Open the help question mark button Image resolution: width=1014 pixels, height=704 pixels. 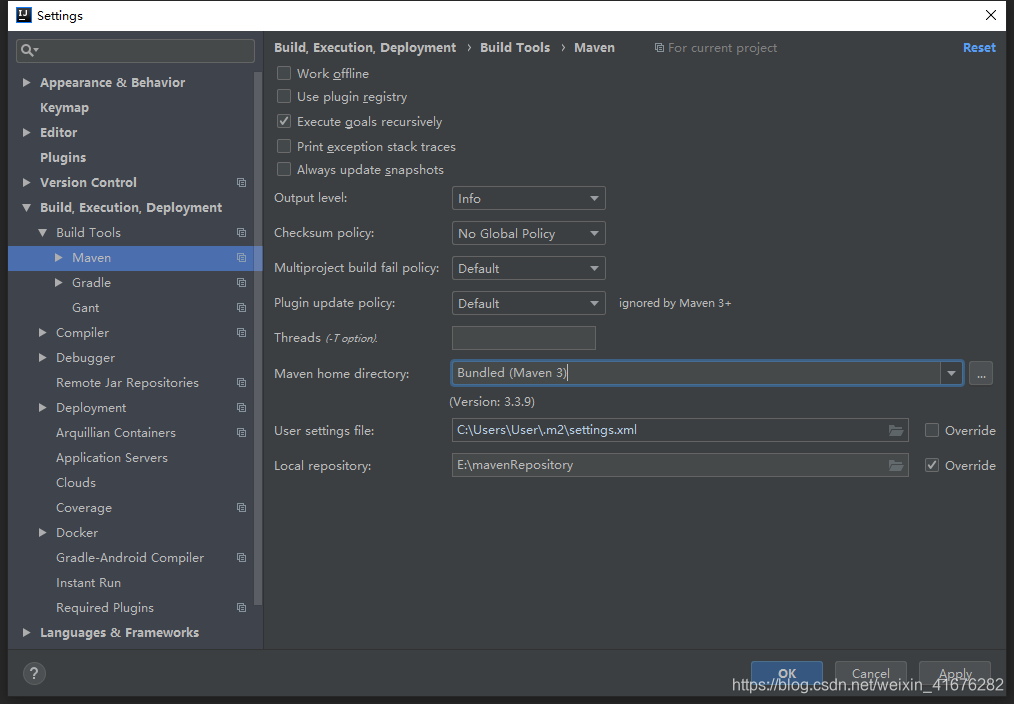click(34, 674)
